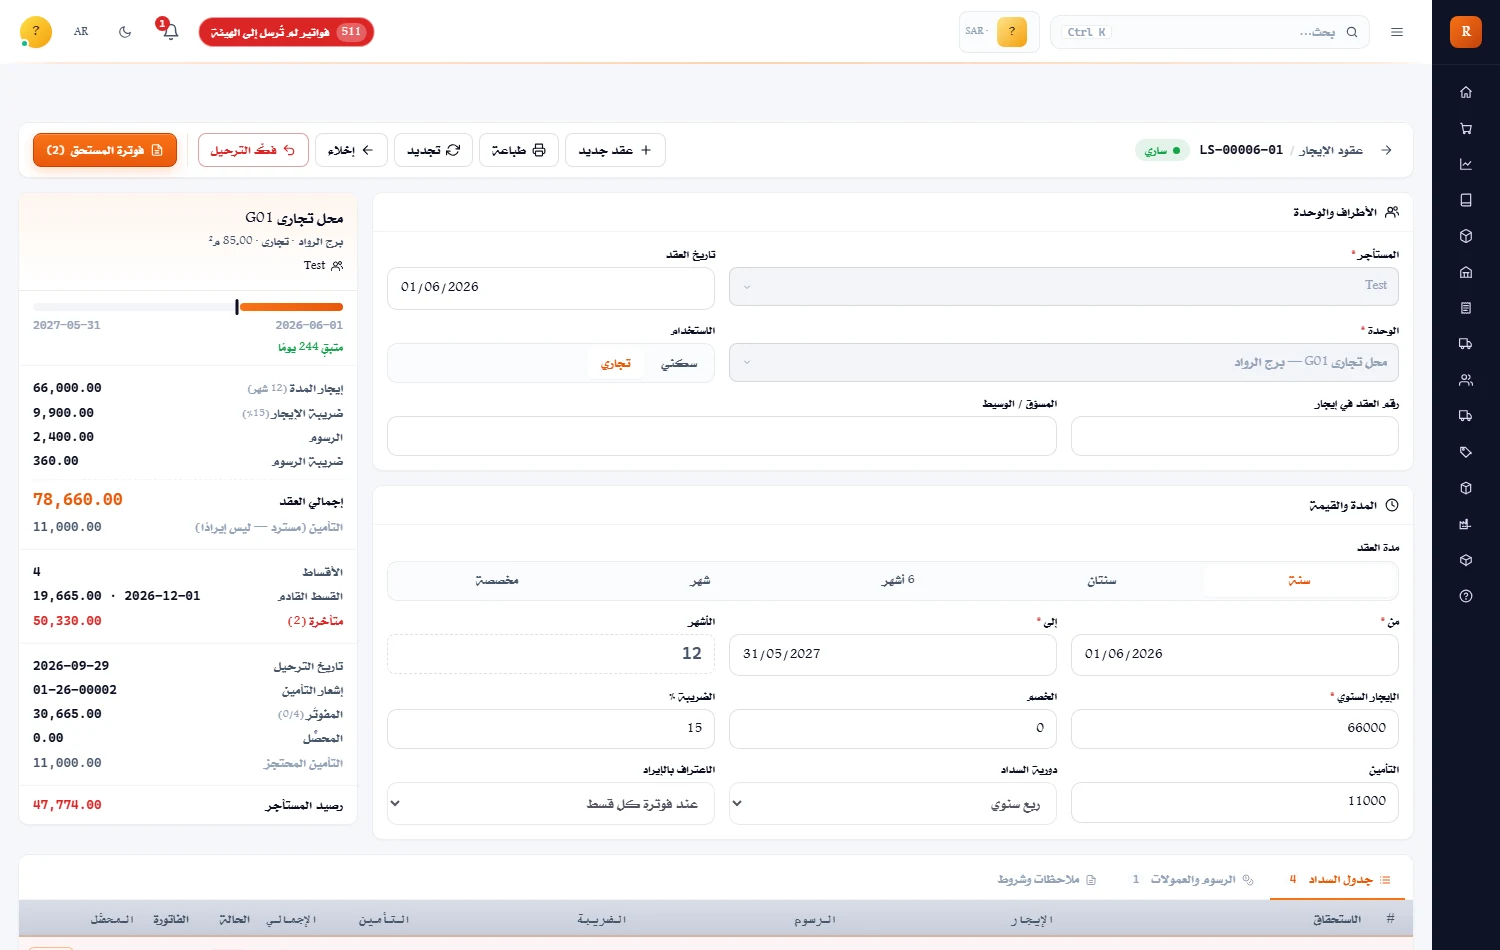Open the shopping cart sidebar icon

(x=1466, y=128)
